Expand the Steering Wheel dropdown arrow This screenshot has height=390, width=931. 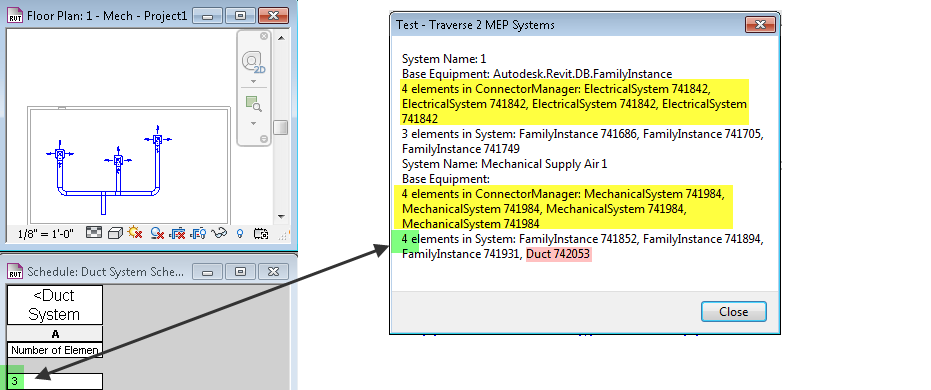click(x=254, y=81)
